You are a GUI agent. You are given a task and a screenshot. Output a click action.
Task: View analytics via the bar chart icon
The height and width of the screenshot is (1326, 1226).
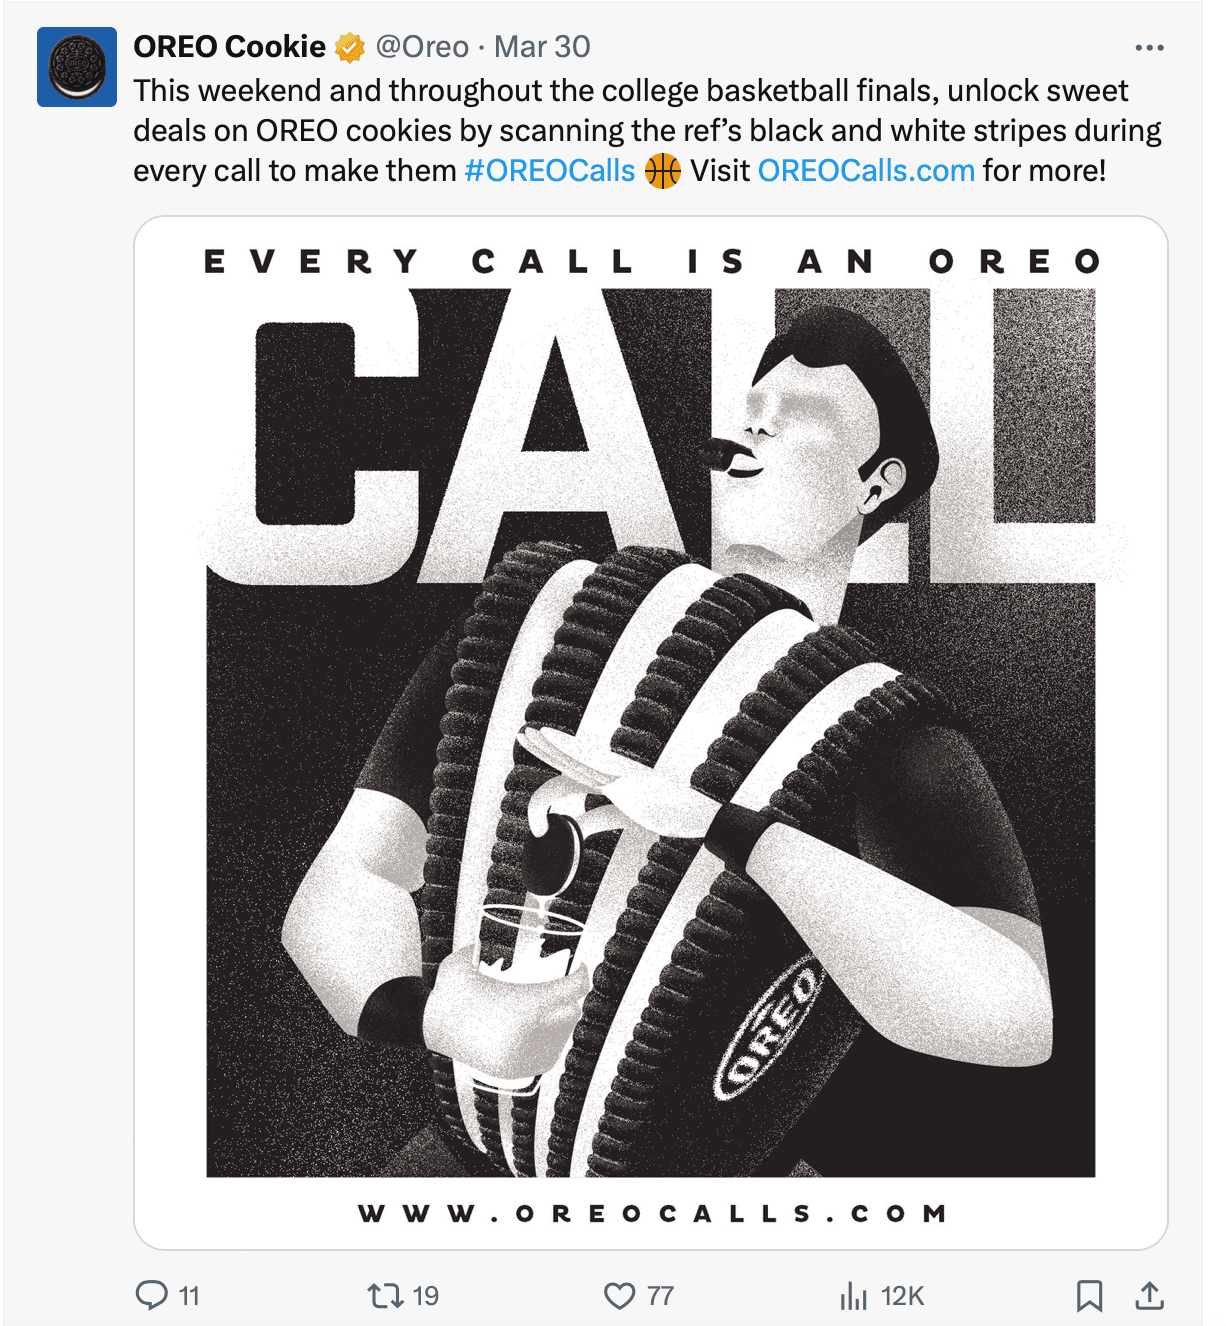point(853,1296)
